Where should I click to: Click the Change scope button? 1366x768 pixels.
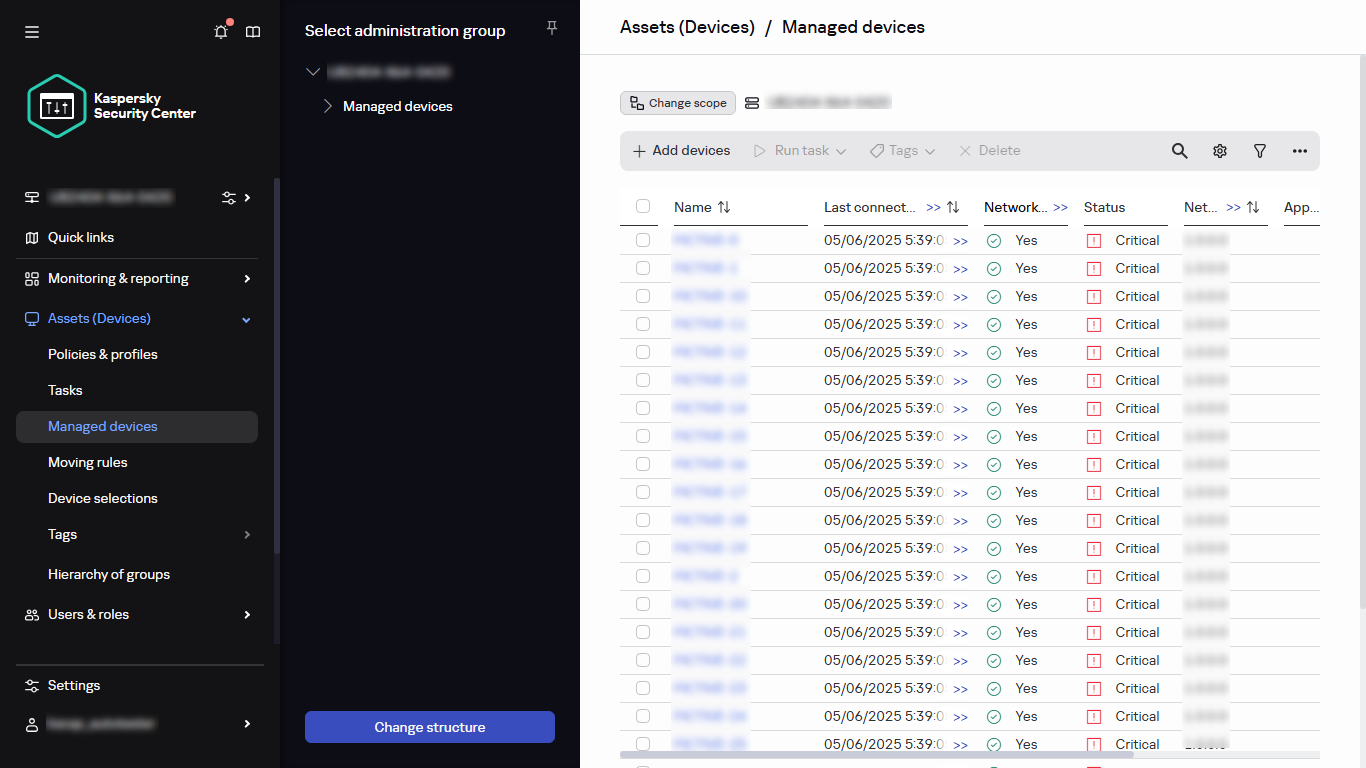[678, 103]
